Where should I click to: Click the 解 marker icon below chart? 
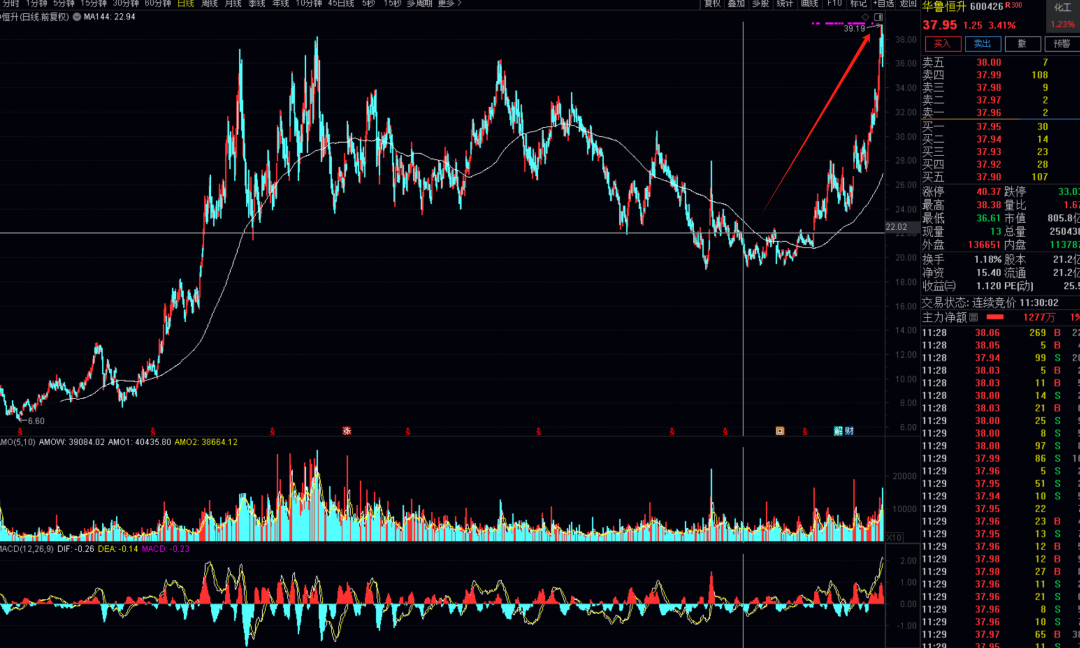coord(838,431)
